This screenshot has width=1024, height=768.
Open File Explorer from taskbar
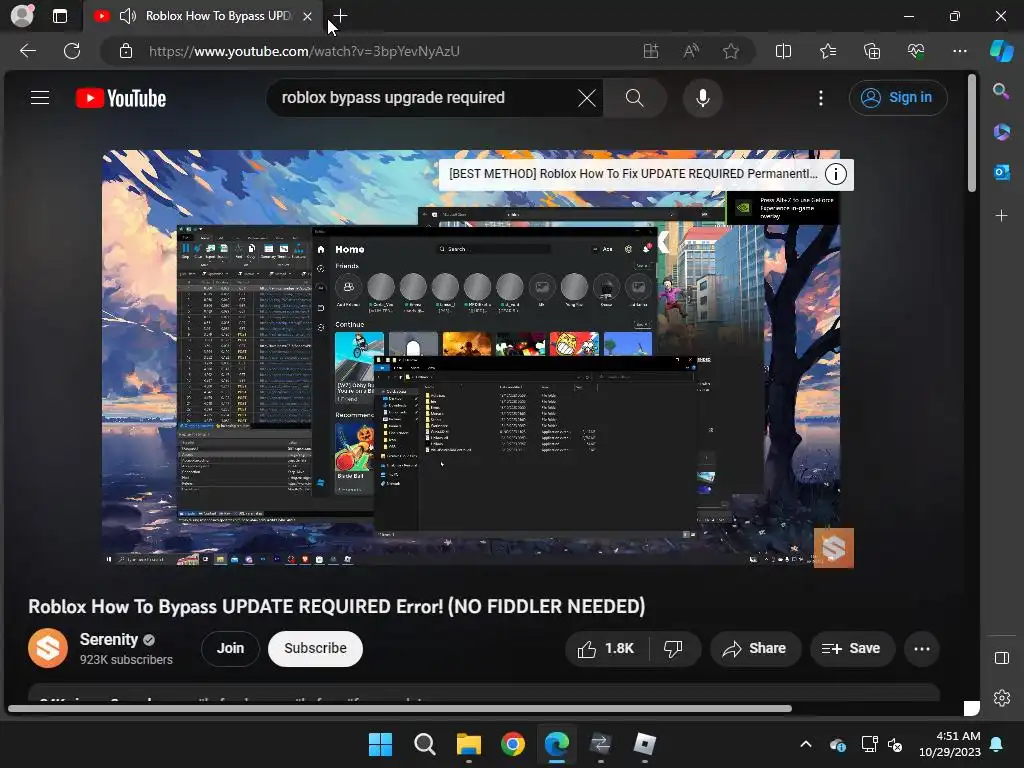[x=468, y=744]
